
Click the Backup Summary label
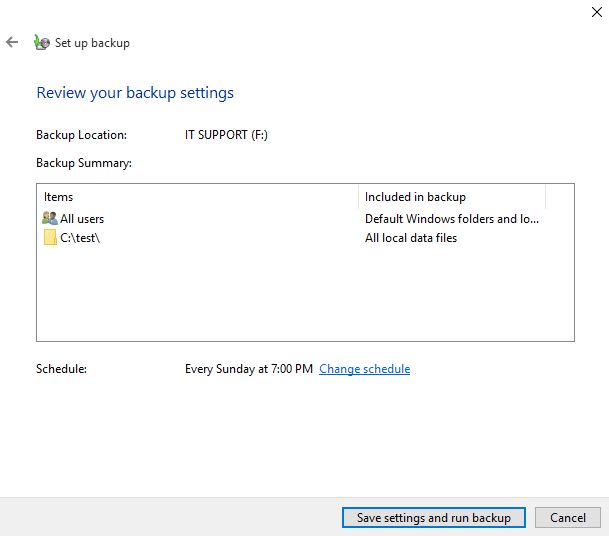pyautogui.click(x=84, y=163)
